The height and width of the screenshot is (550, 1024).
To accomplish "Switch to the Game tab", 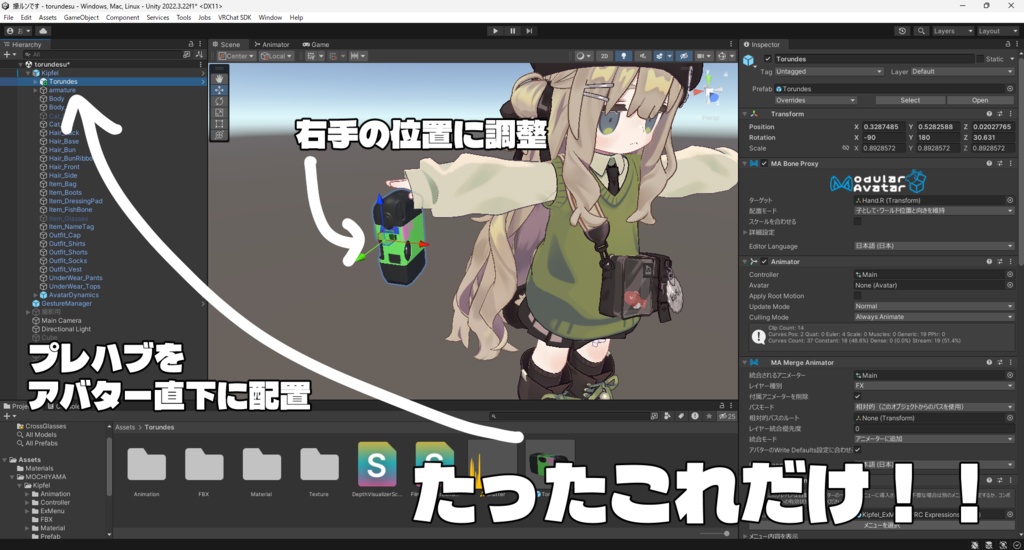I will tap(315, 44).
